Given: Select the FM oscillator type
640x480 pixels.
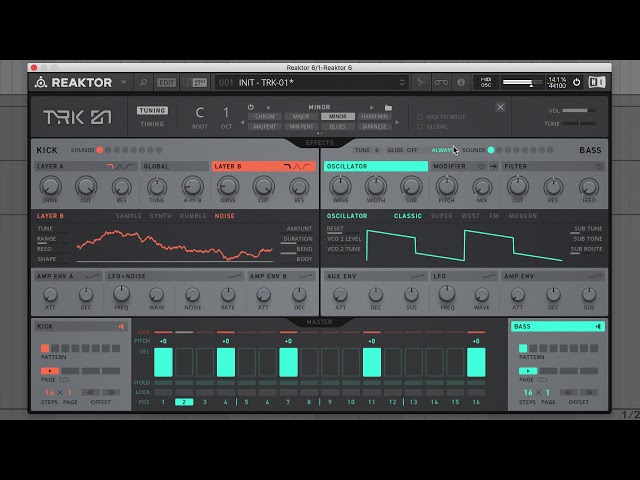Looking at the screenshot, I should (x=494, y=216).
